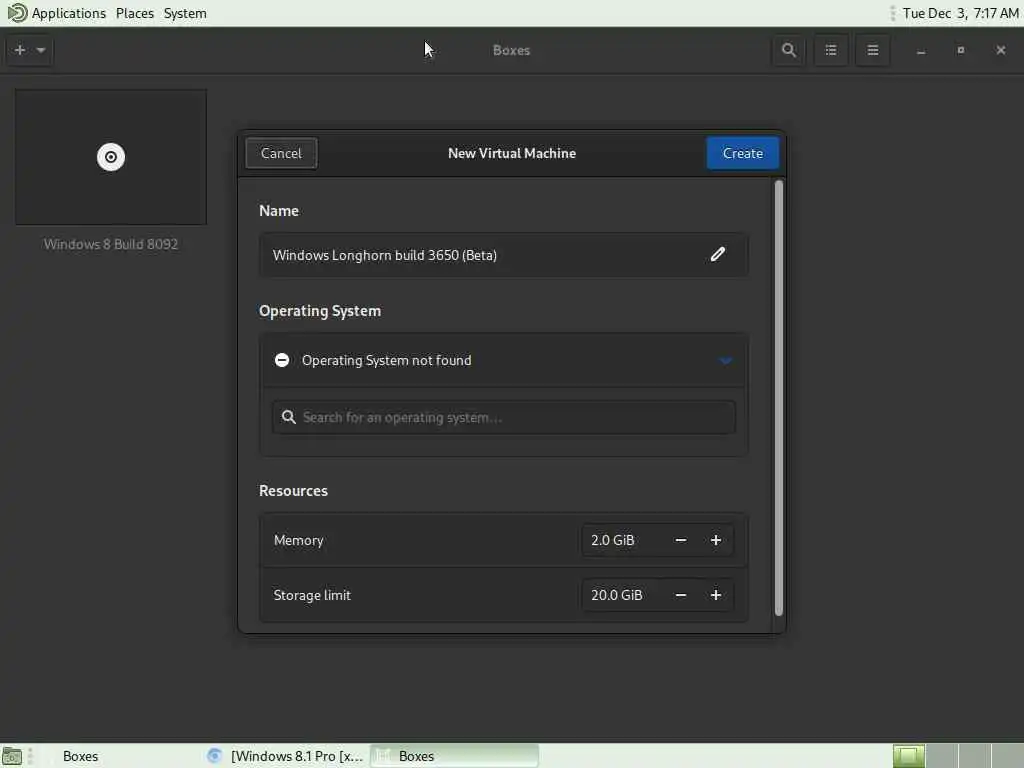Switch to the first Boxes taskbar entry

click(80, 756)
